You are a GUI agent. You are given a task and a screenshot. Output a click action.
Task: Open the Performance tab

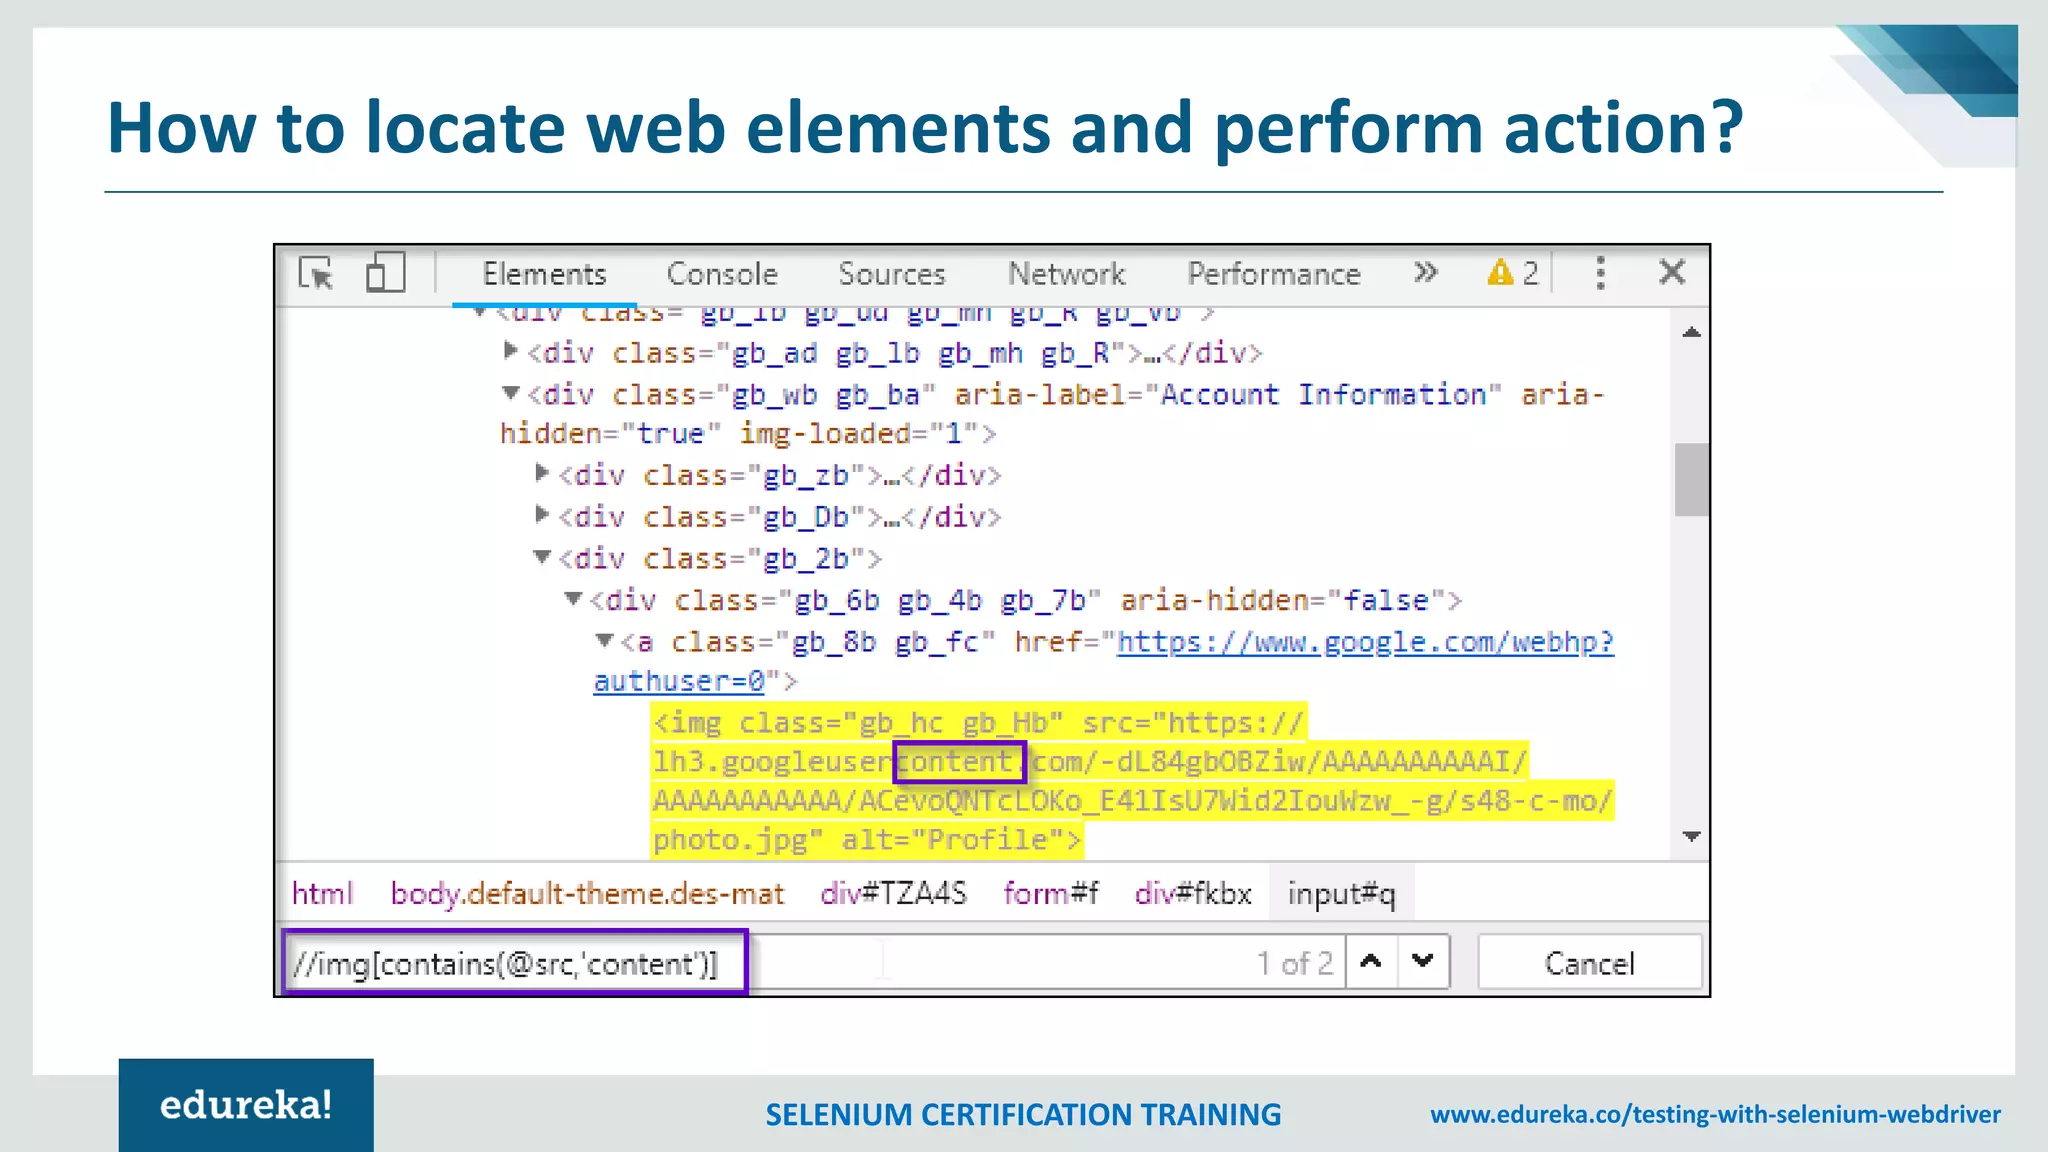[1274, 274]
